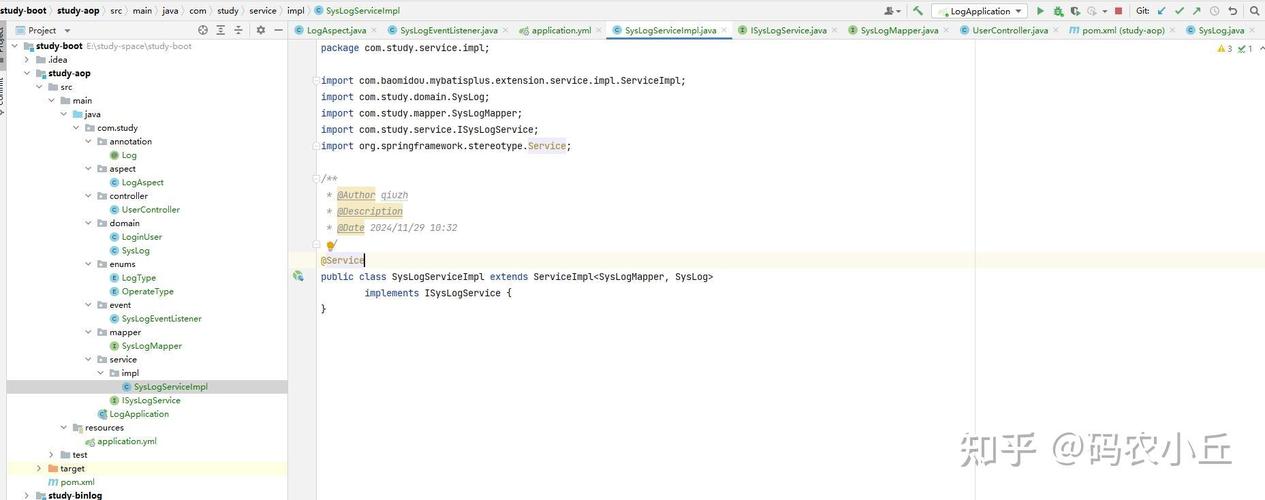Collapse all nodes in Project panel
Viewport: 1265px width, 500px height.
tap(238, 30)
